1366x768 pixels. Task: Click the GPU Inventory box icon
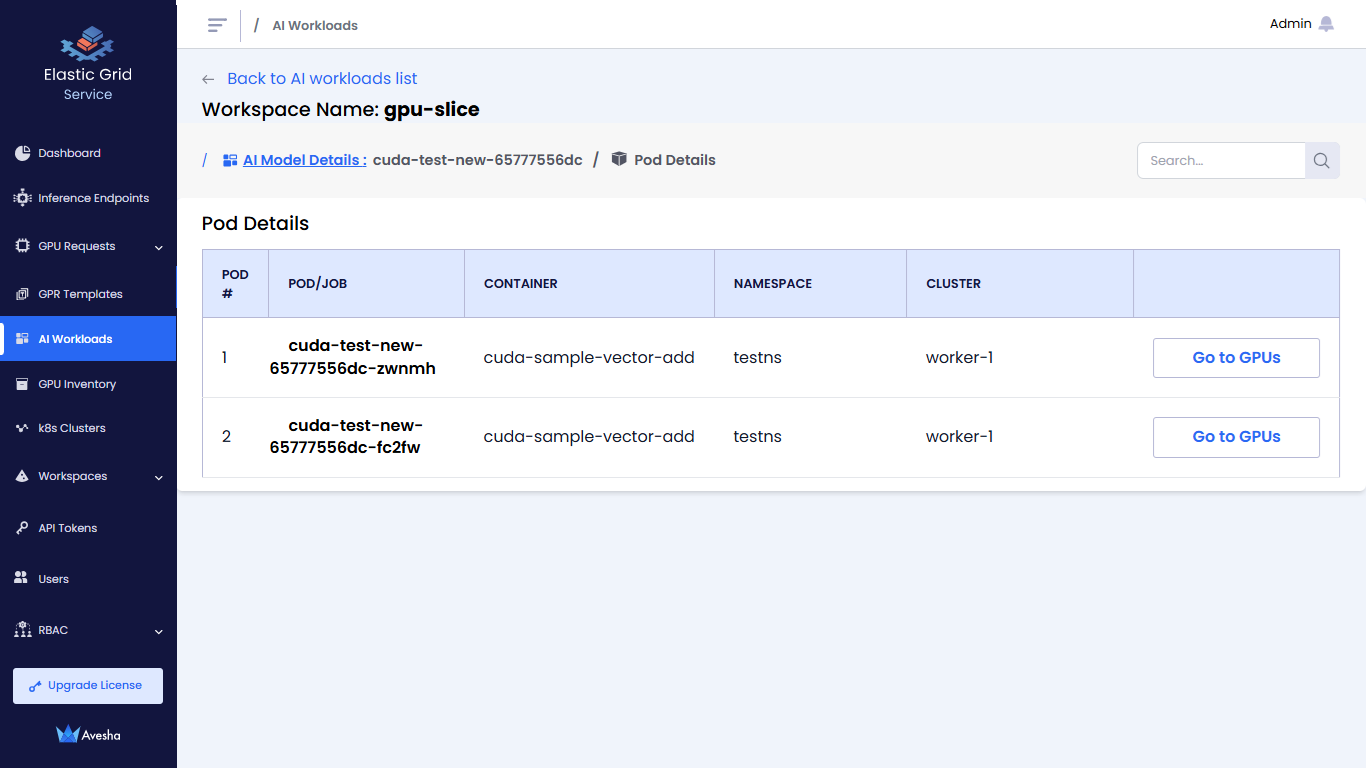click(x=23, y=384)
